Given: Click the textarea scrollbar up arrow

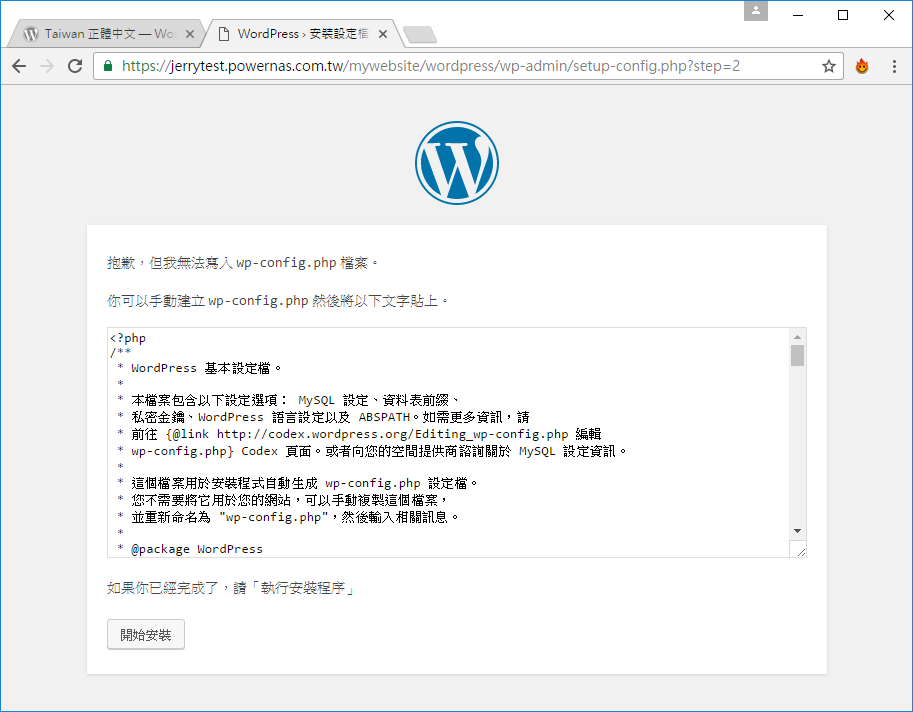Looking at the screenshot, I should point(797,336).
